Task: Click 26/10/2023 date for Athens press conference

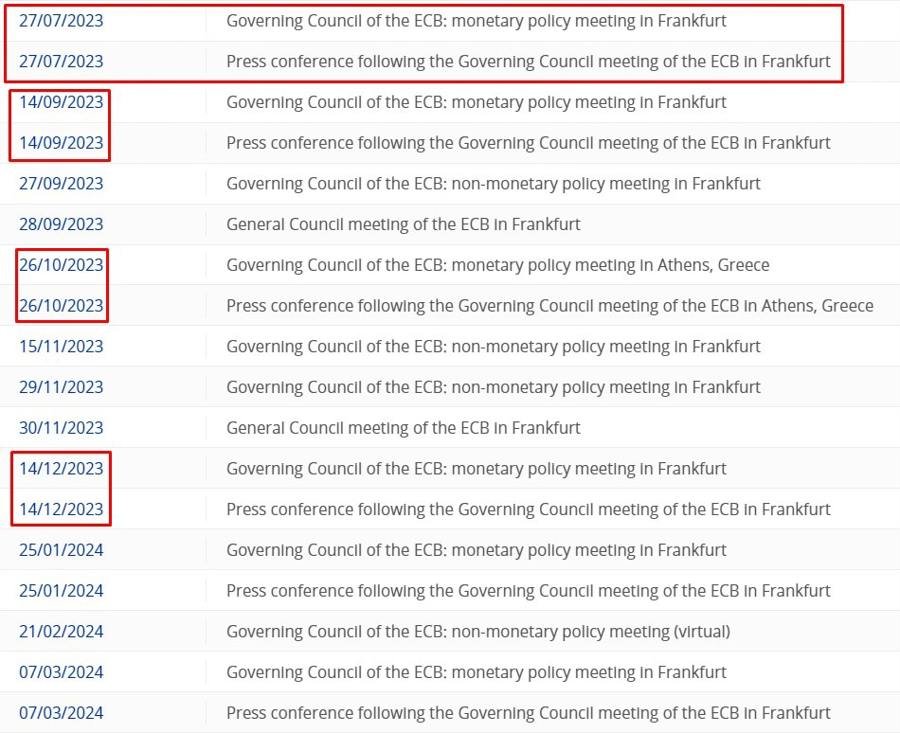Action: pos(61,306)
